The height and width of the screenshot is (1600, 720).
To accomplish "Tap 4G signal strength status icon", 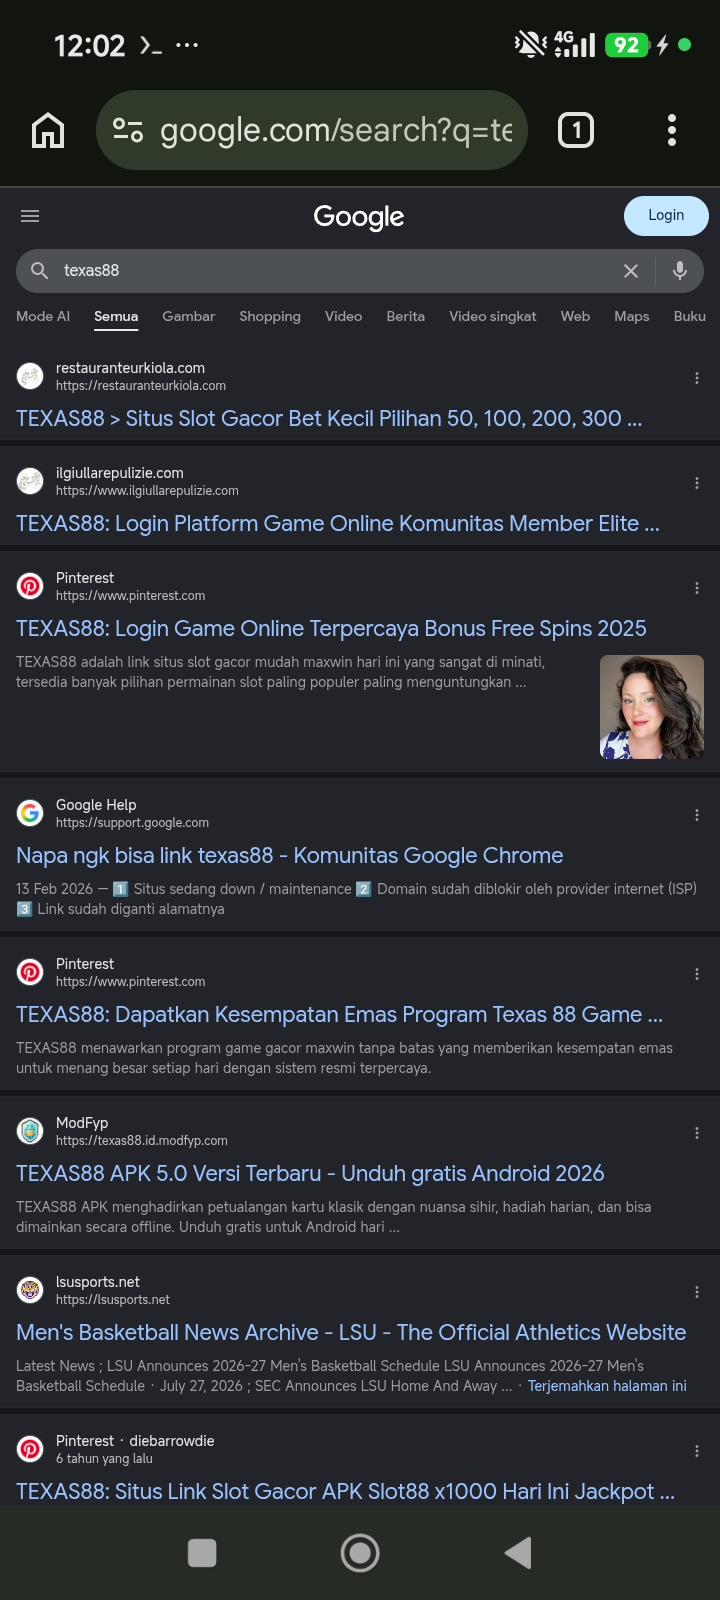I will [575, 44].
